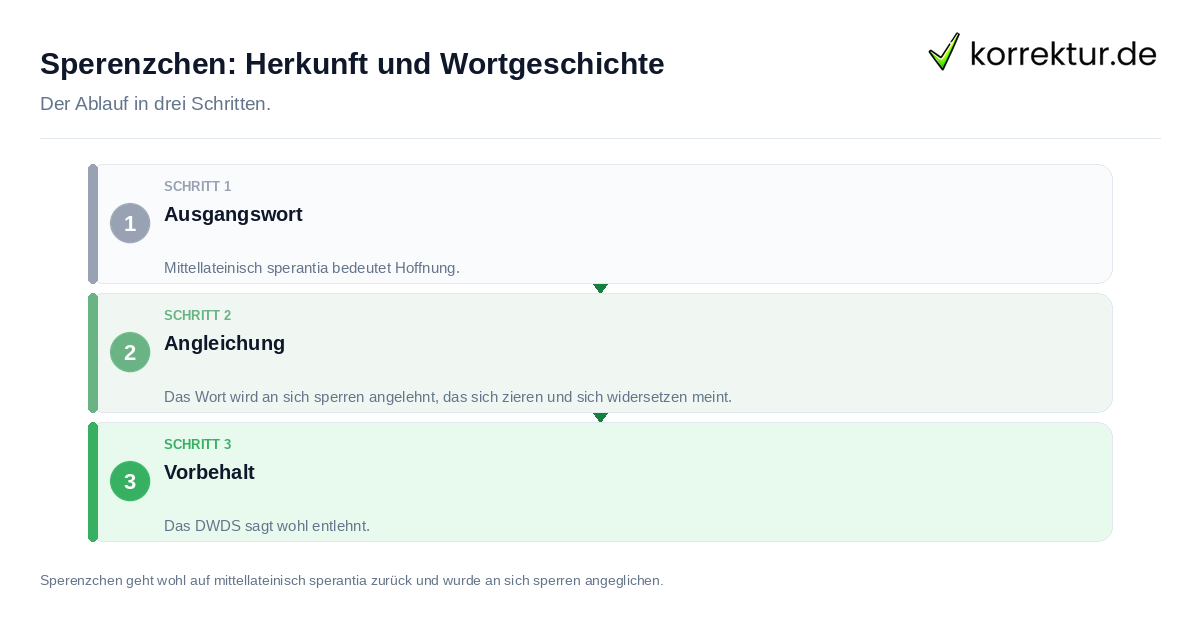Select the heading 'Sperenzchen: Herkunft und Wortgeschichte'
This screenshot has height=630, width=1200.
tap(352, 64)
